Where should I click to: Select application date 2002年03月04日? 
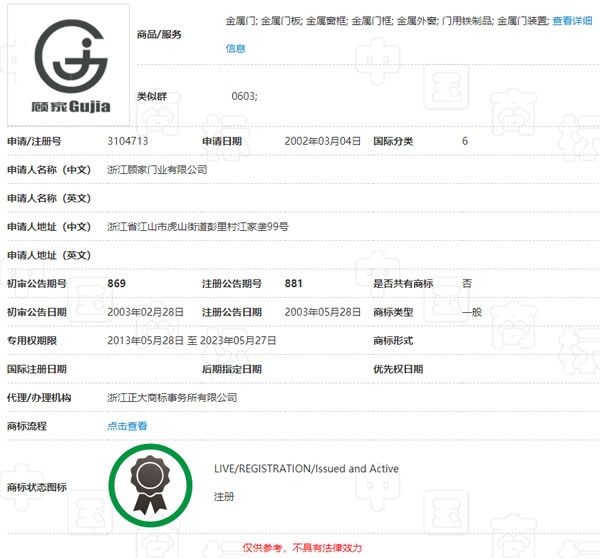pos(323,141)
